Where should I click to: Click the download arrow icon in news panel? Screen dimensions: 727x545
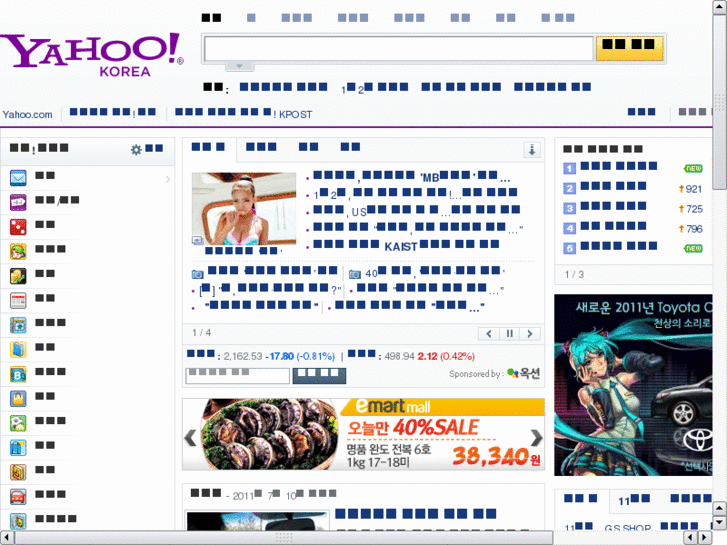tap(532, 150)
